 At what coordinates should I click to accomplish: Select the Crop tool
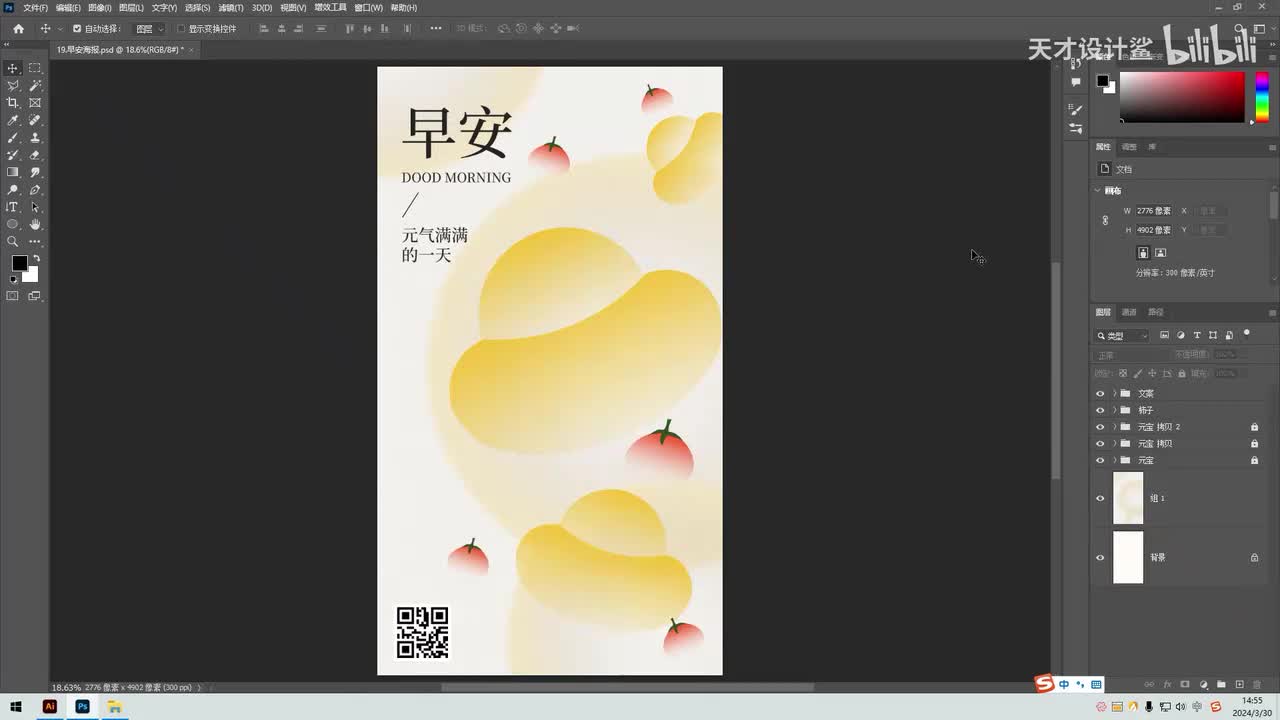pyautogui.click(x=13, y=103)
